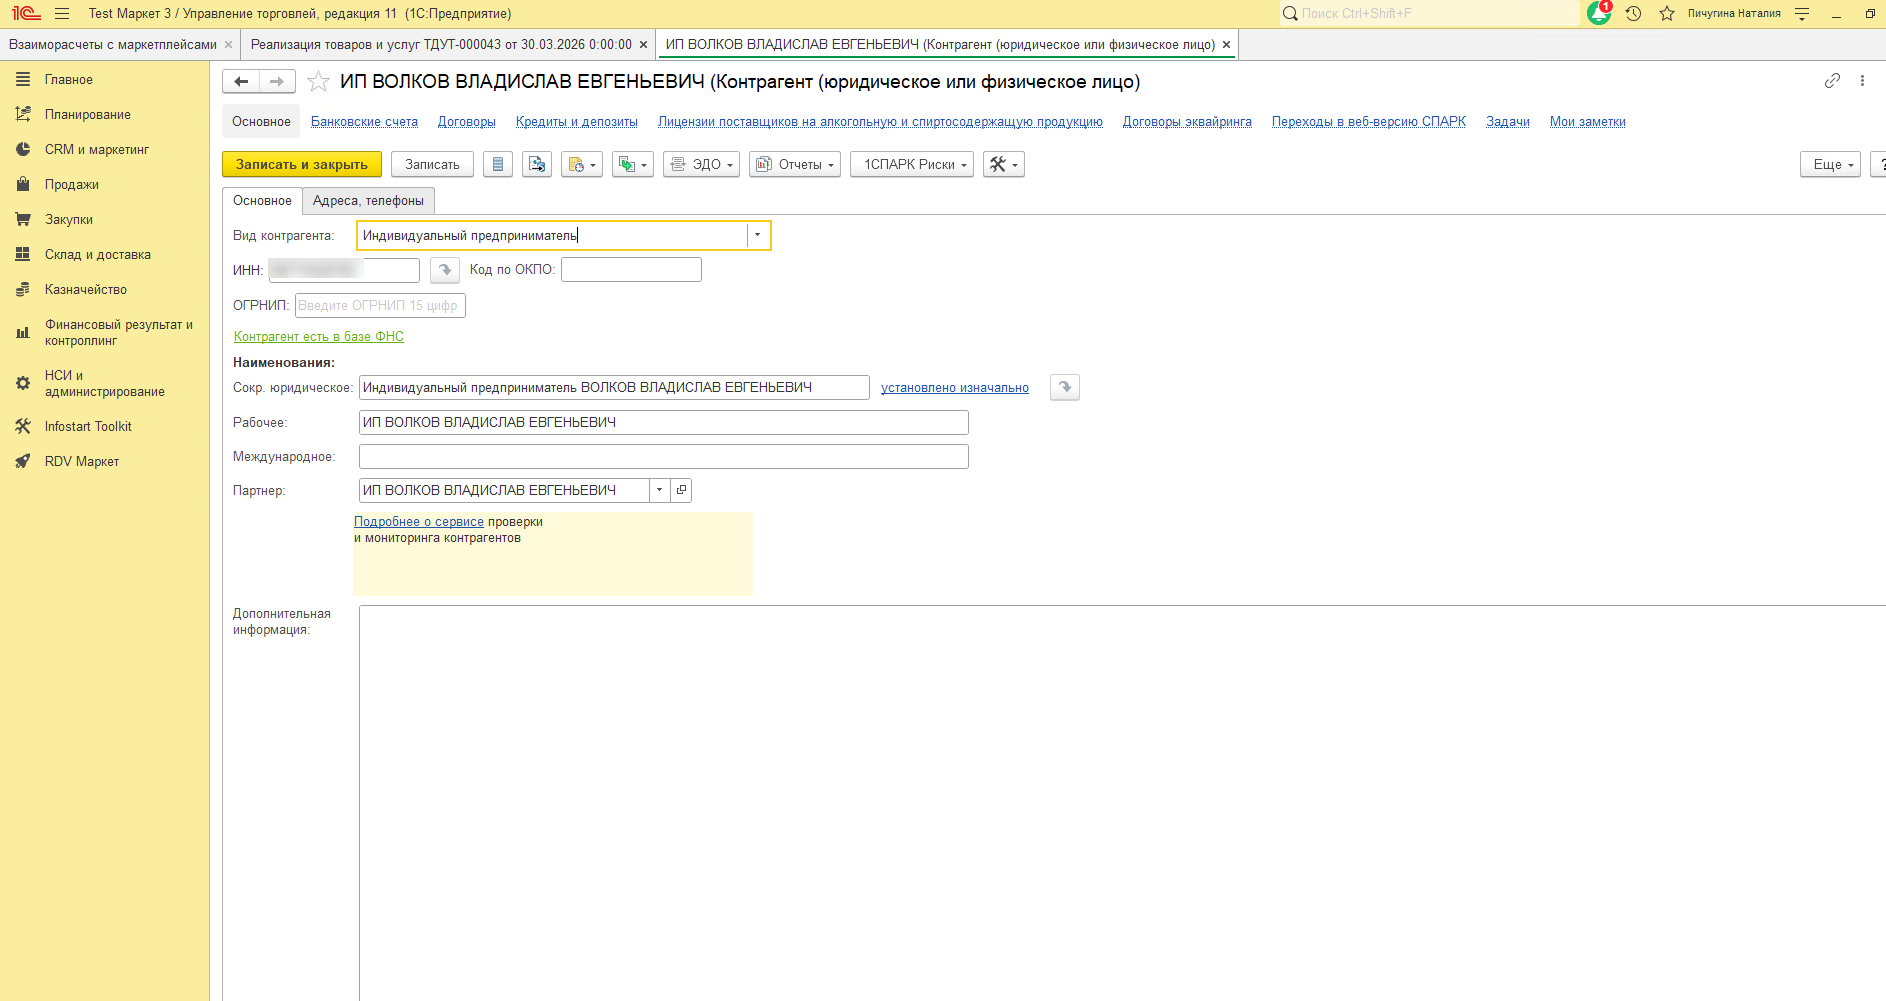
Task: Close the ИП ВОЛКОВ counterparty tab
Action: [1226, 45]
